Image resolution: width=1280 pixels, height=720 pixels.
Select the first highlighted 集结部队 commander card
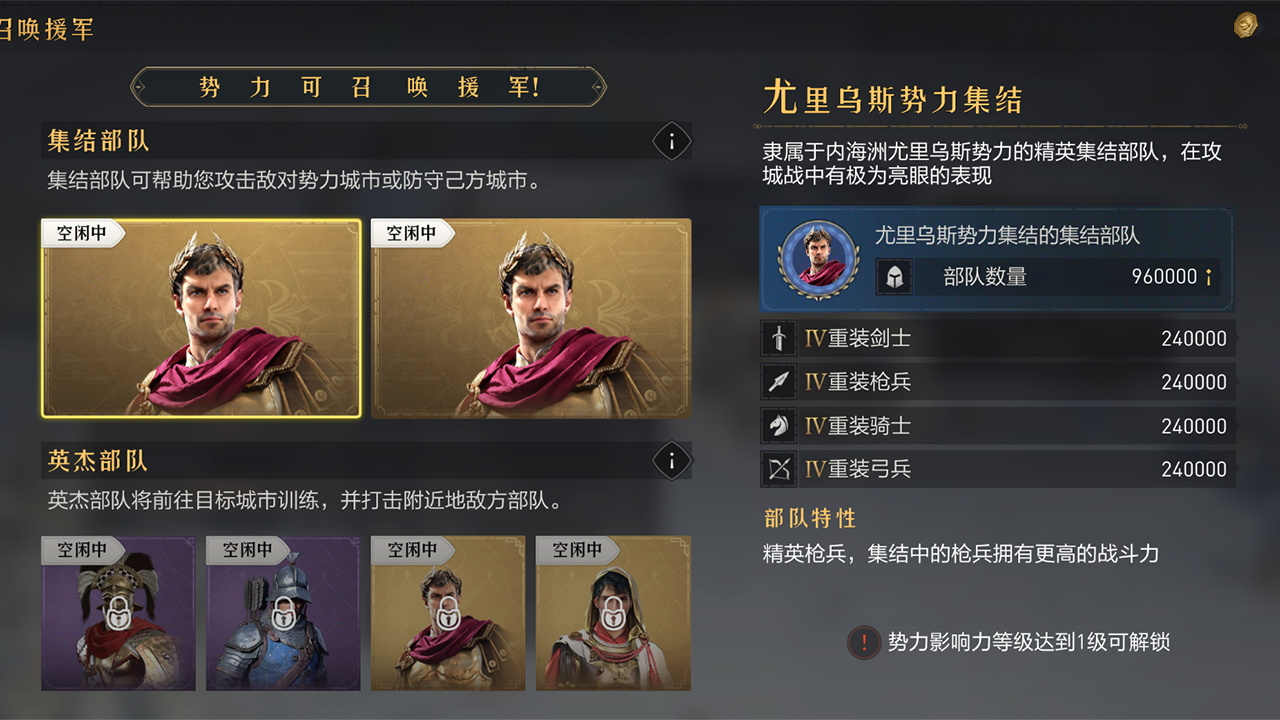(x=201, y=318)
